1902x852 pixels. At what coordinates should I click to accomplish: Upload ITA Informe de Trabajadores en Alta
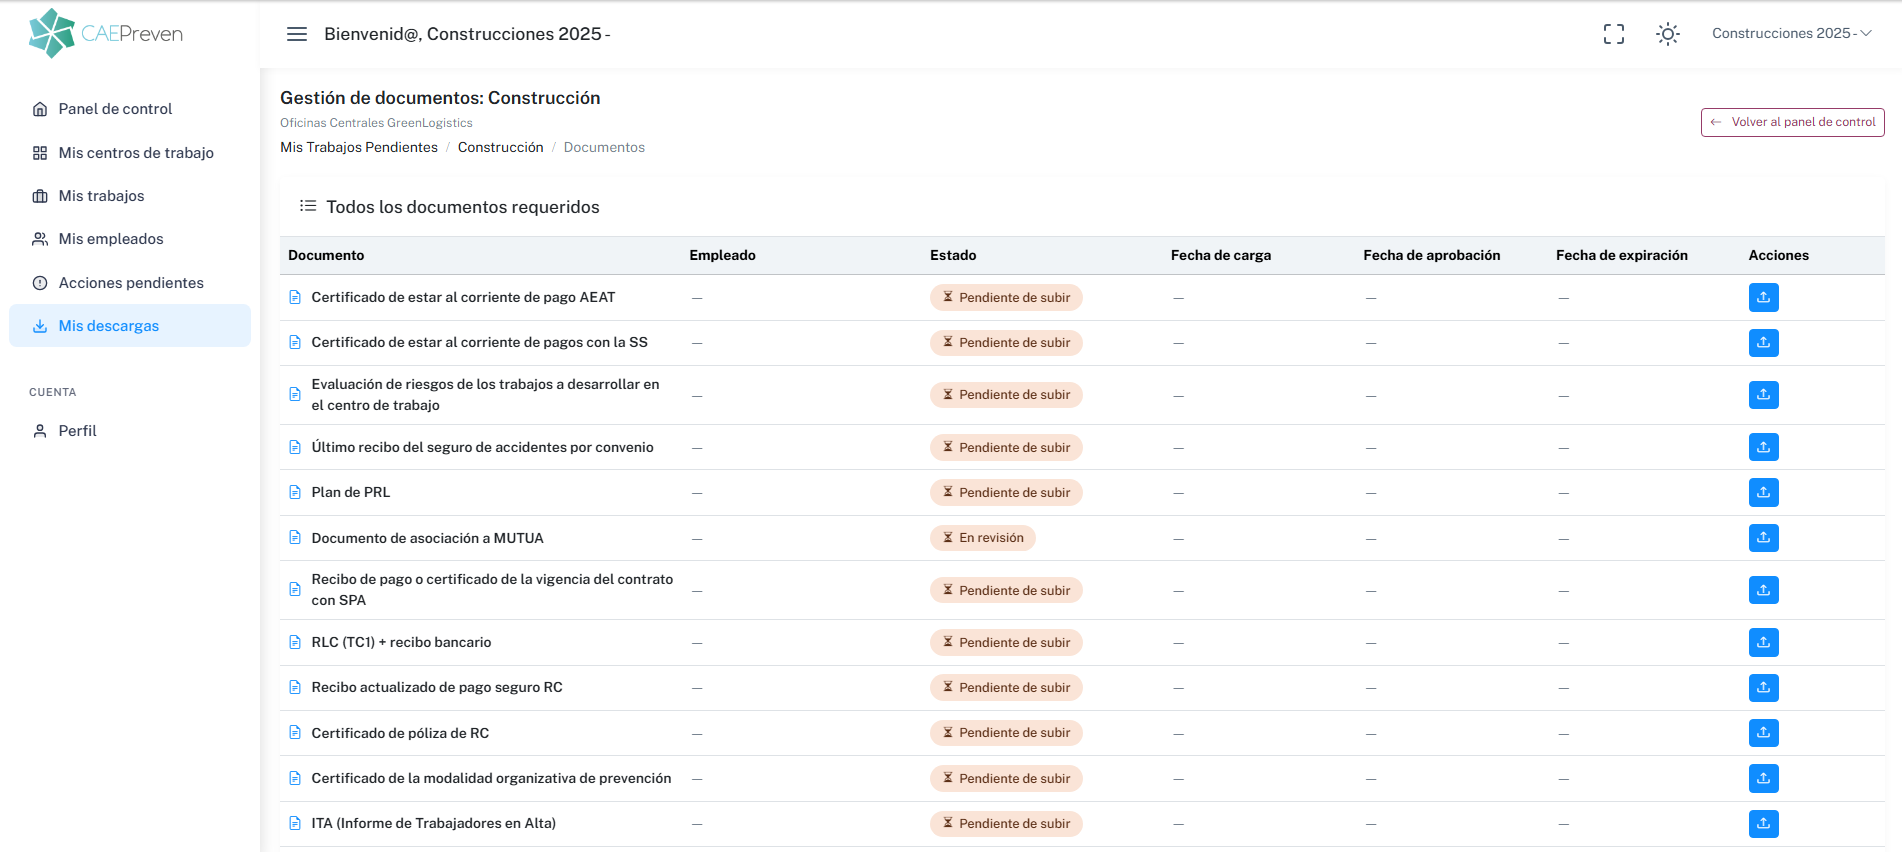coord(1763,824)
